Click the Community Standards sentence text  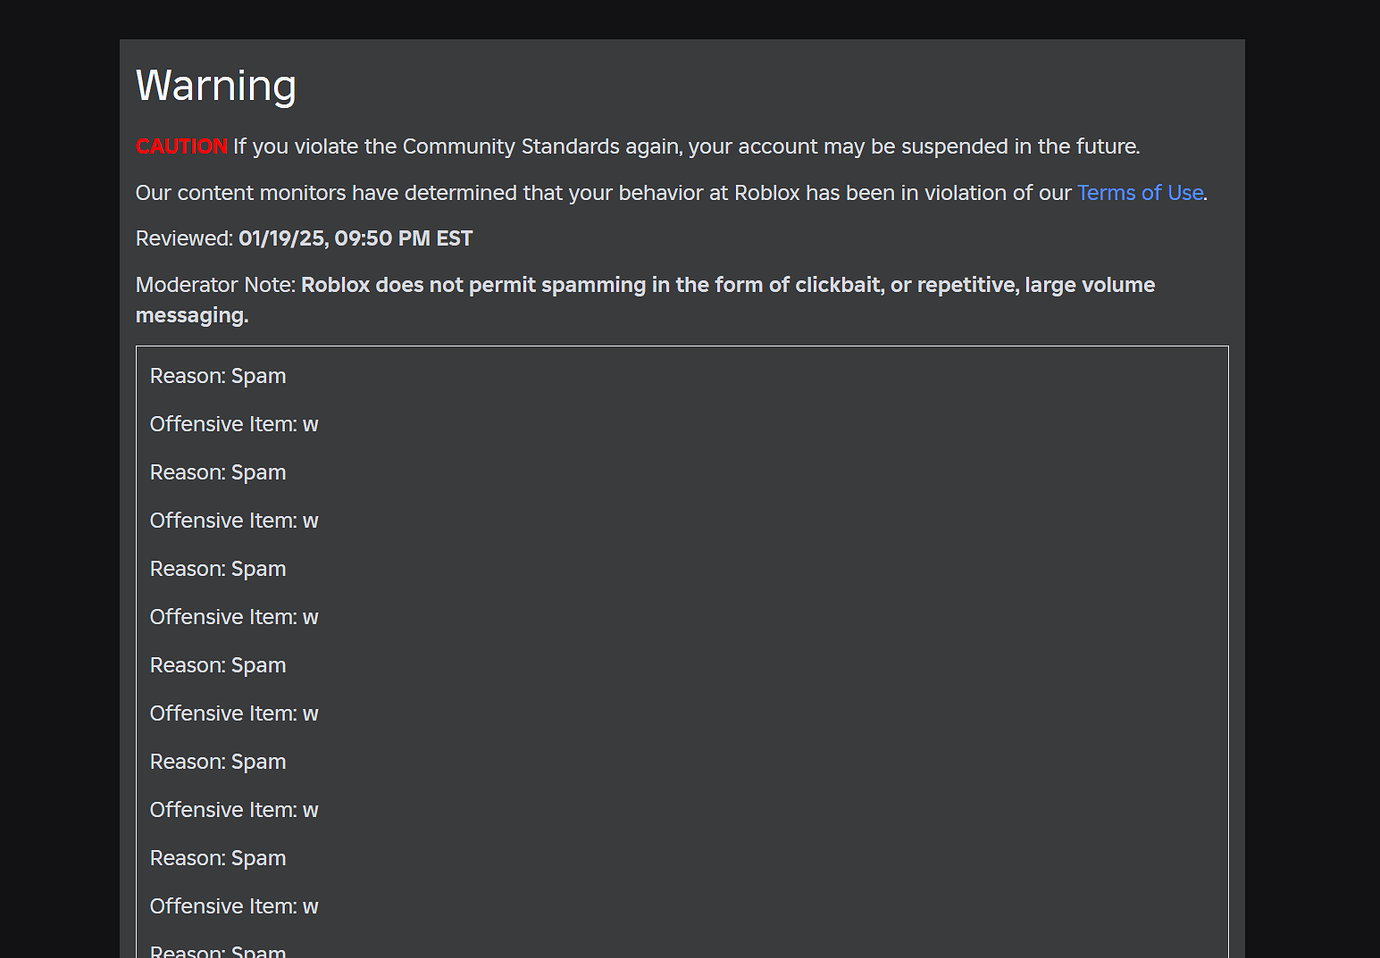(x=686, y=146)
